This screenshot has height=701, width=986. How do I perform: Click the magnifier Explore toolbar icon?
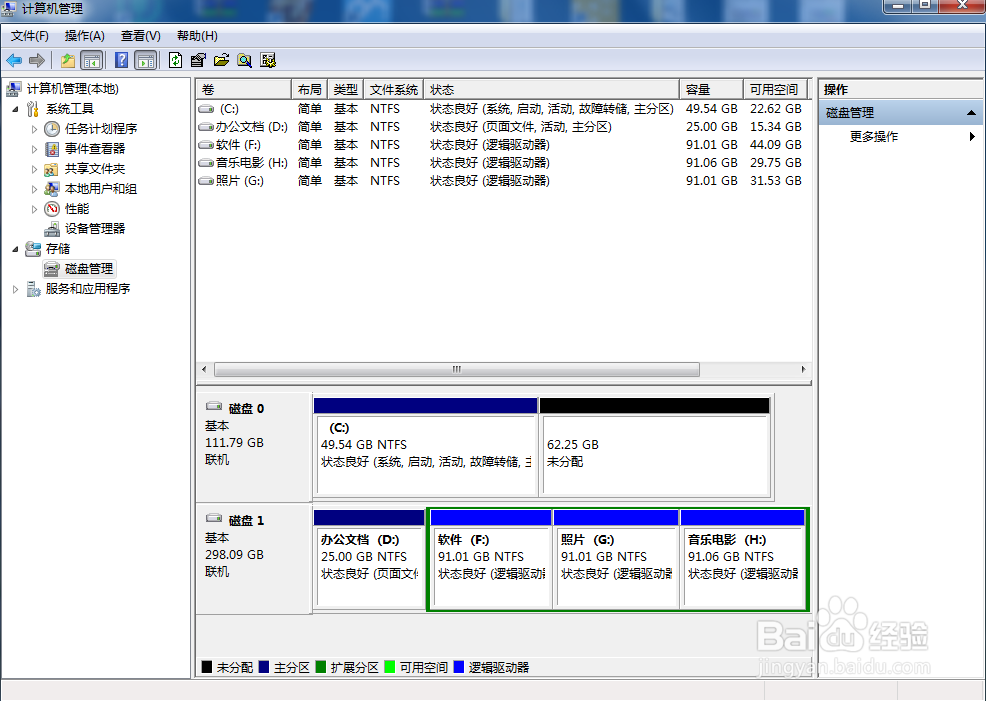(x=245, y=60)
